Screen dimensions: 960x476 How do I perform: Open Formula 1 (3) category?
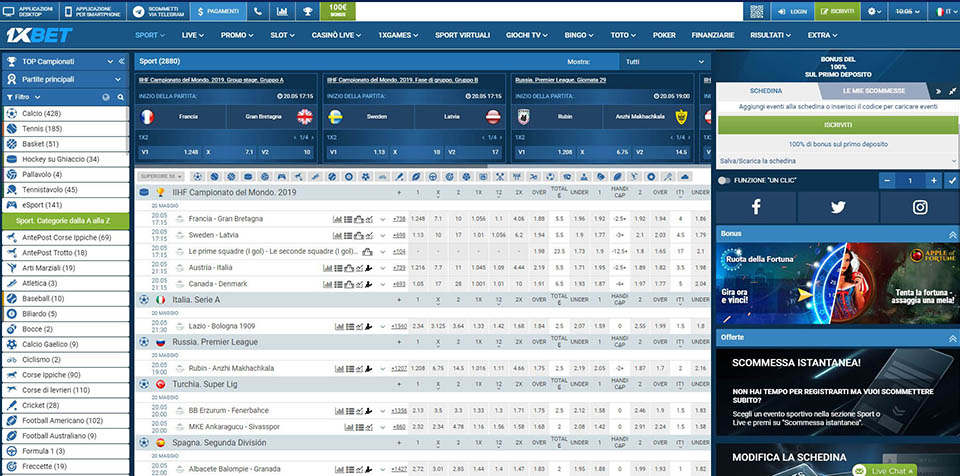pyautogui.click(x=66, y=451)
